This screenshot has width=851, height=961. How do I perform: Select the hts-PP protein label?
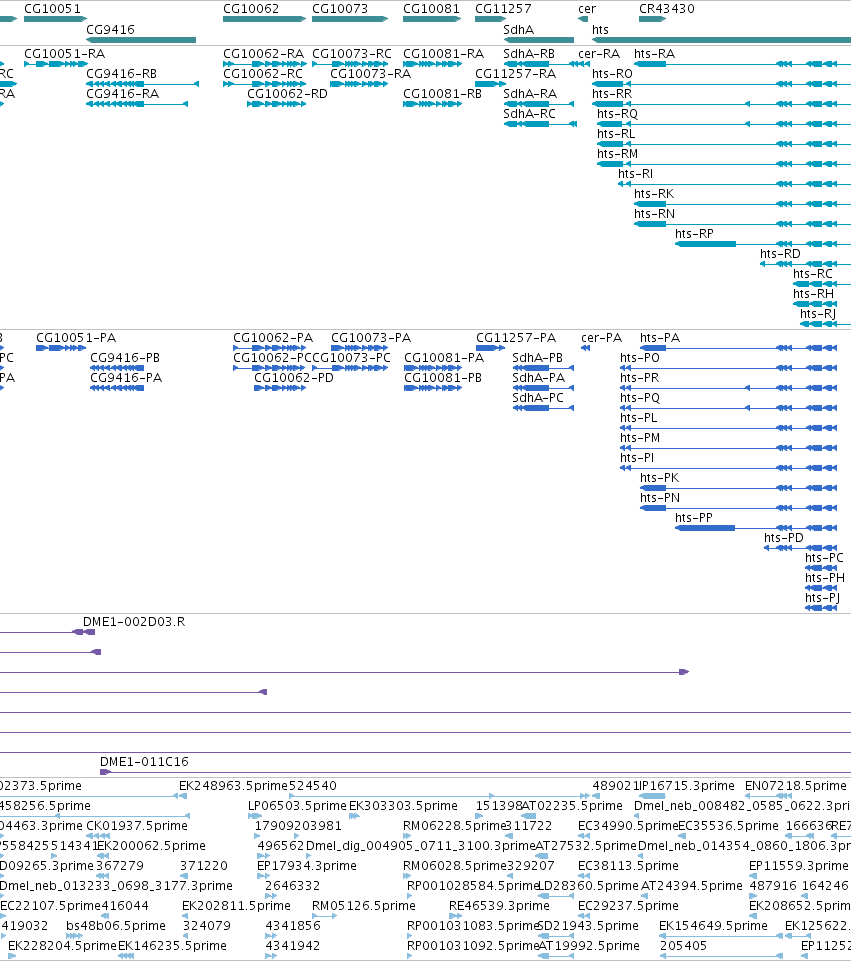(x=694, y=517)
